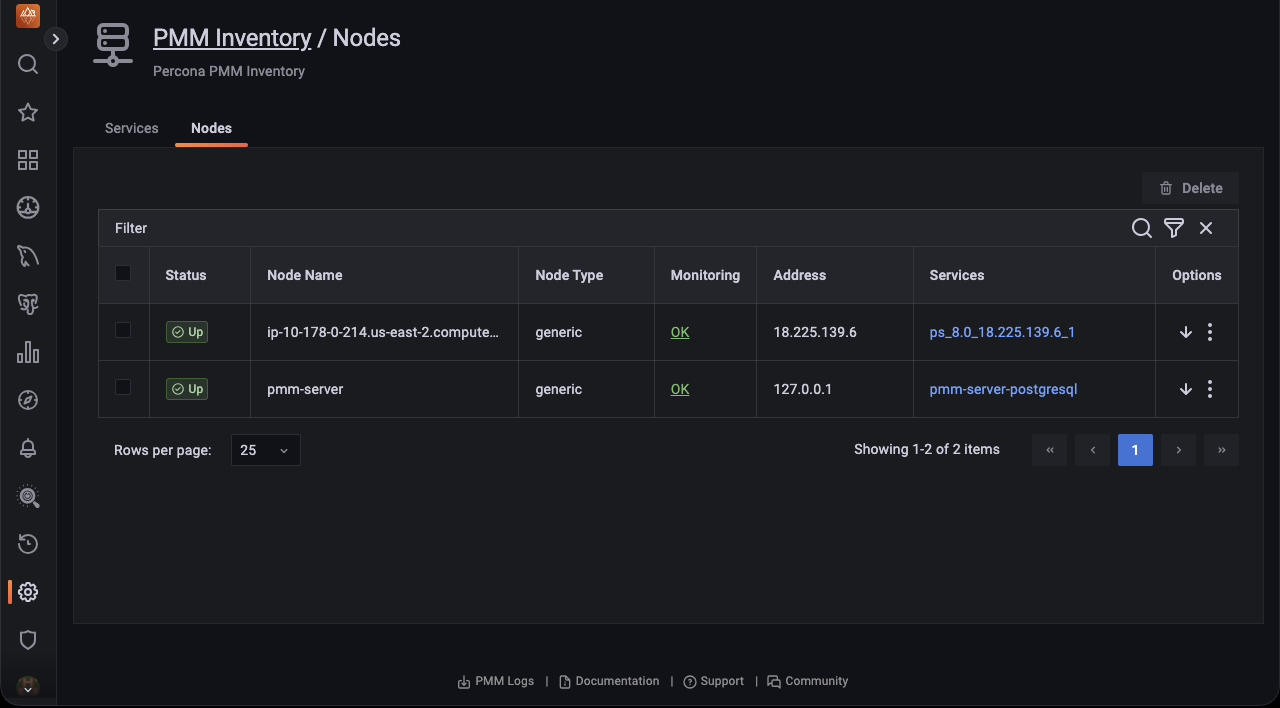Screen dimensions: 1280x708
Task: Open Configuration gear icon in sidebar
Action: click(x=28, y=592)
